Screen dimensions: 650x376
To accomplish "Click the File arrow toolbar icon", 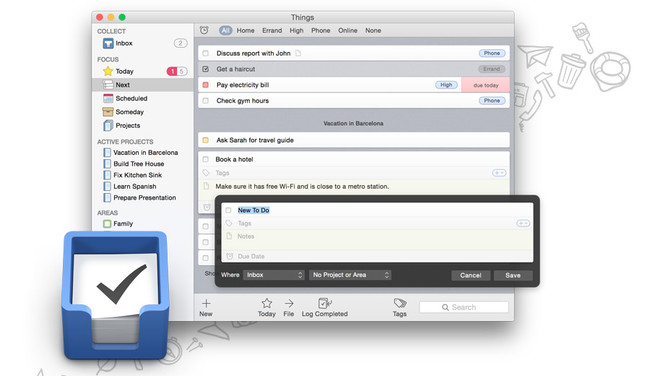I will (x=289, y=303).
